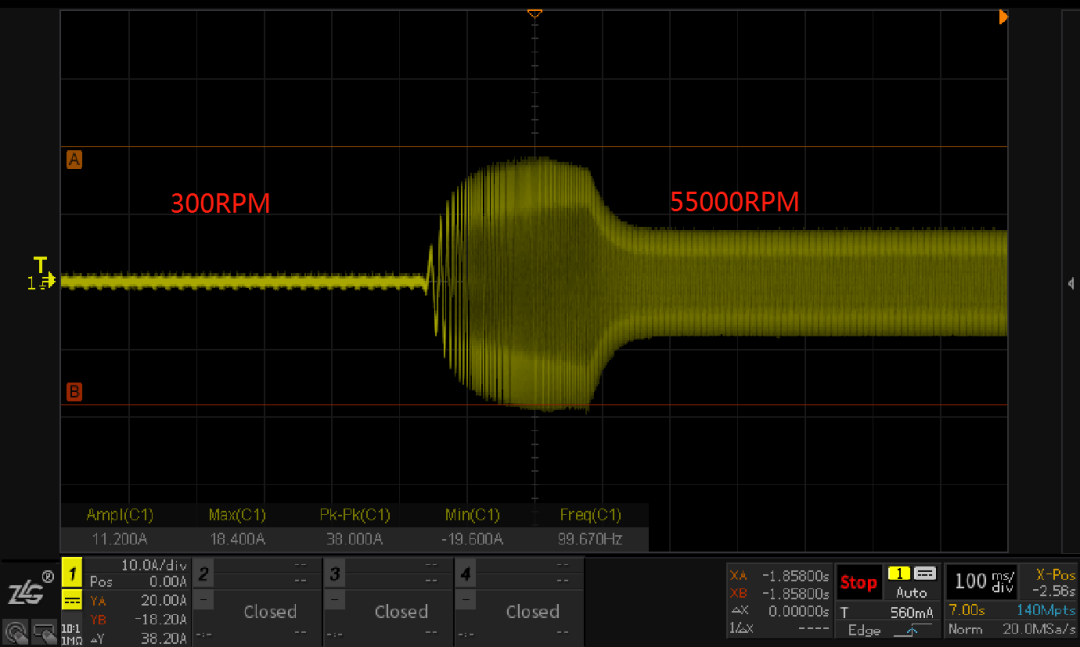Enable channel 3 via its number badge
This screenshot has width=1080, height=647.
coord(335,574)
